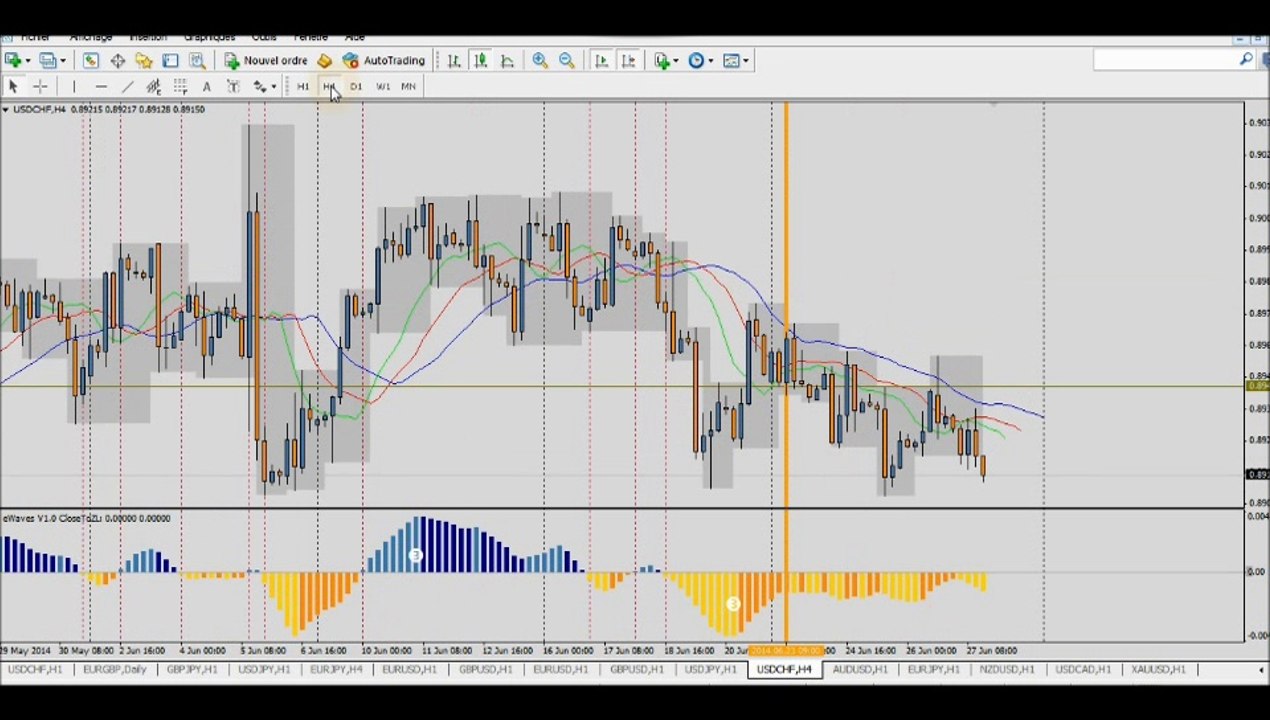Launch MetaEditor with the yellow book icon
The height and width of the screenshot is (720, 1270).
click(323, 61)
